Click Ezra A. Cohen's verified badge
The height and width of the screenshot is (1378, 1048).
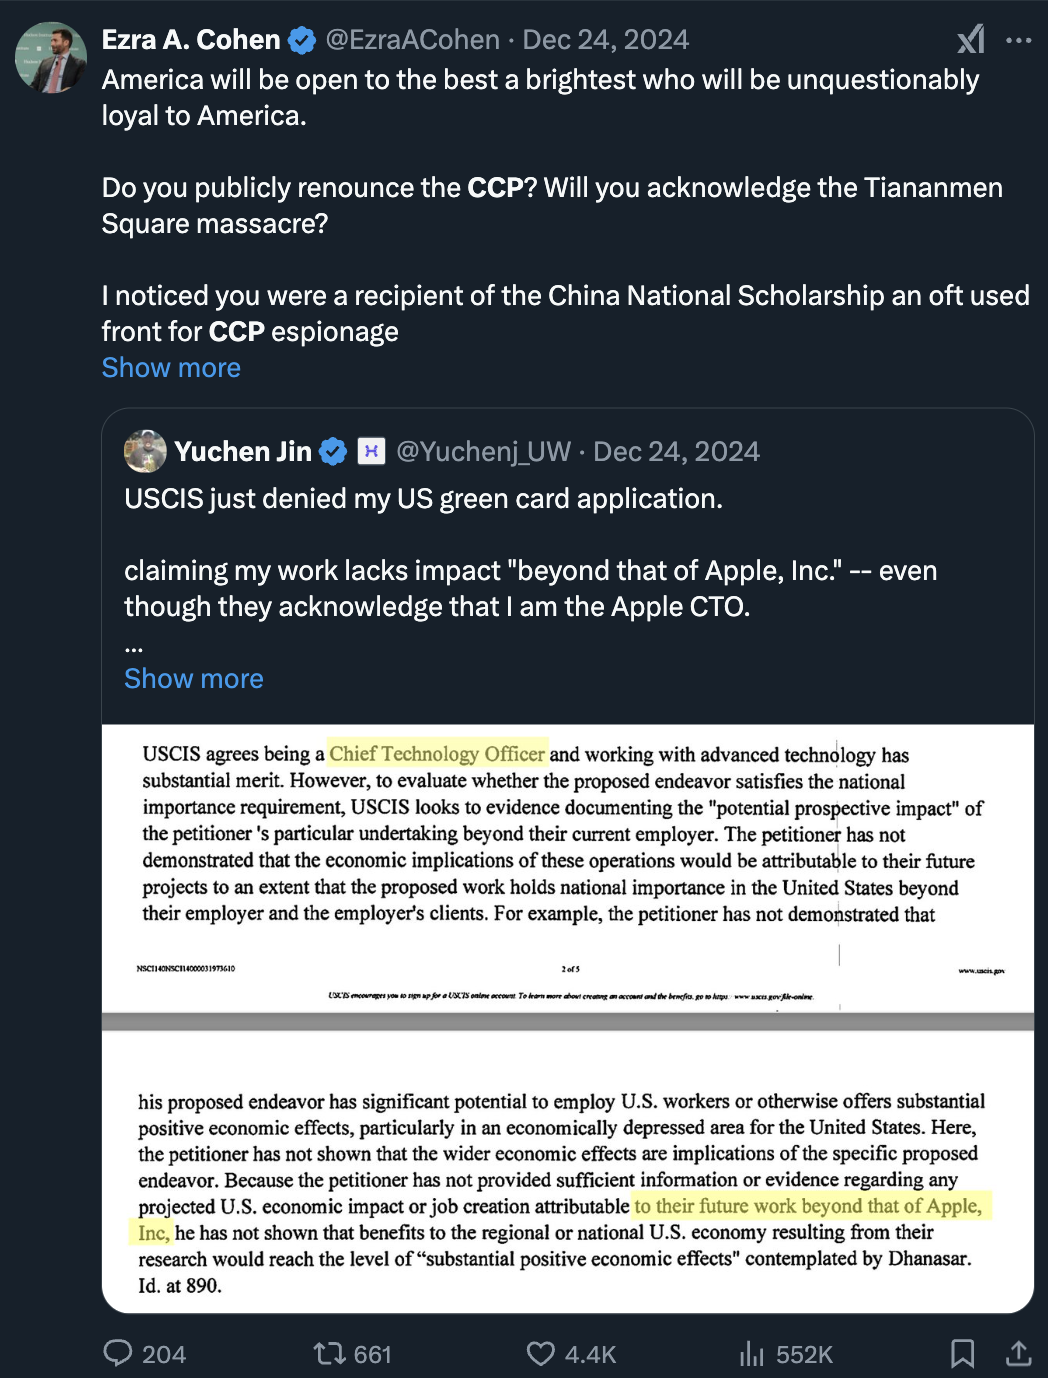303,41
